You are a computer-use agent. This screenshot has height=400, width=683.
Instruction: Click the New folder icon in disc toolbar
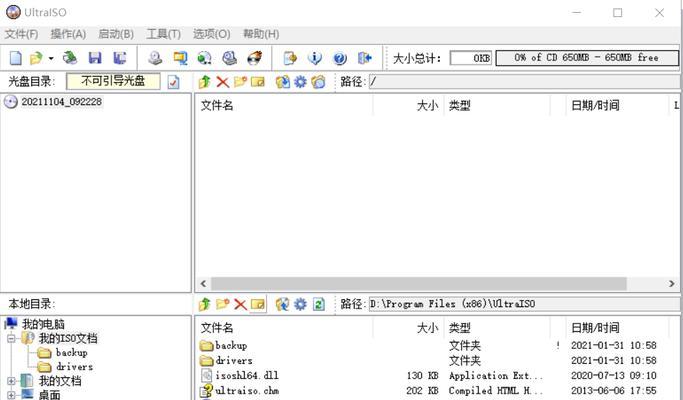pyautogui.click(x=240, y=81)
